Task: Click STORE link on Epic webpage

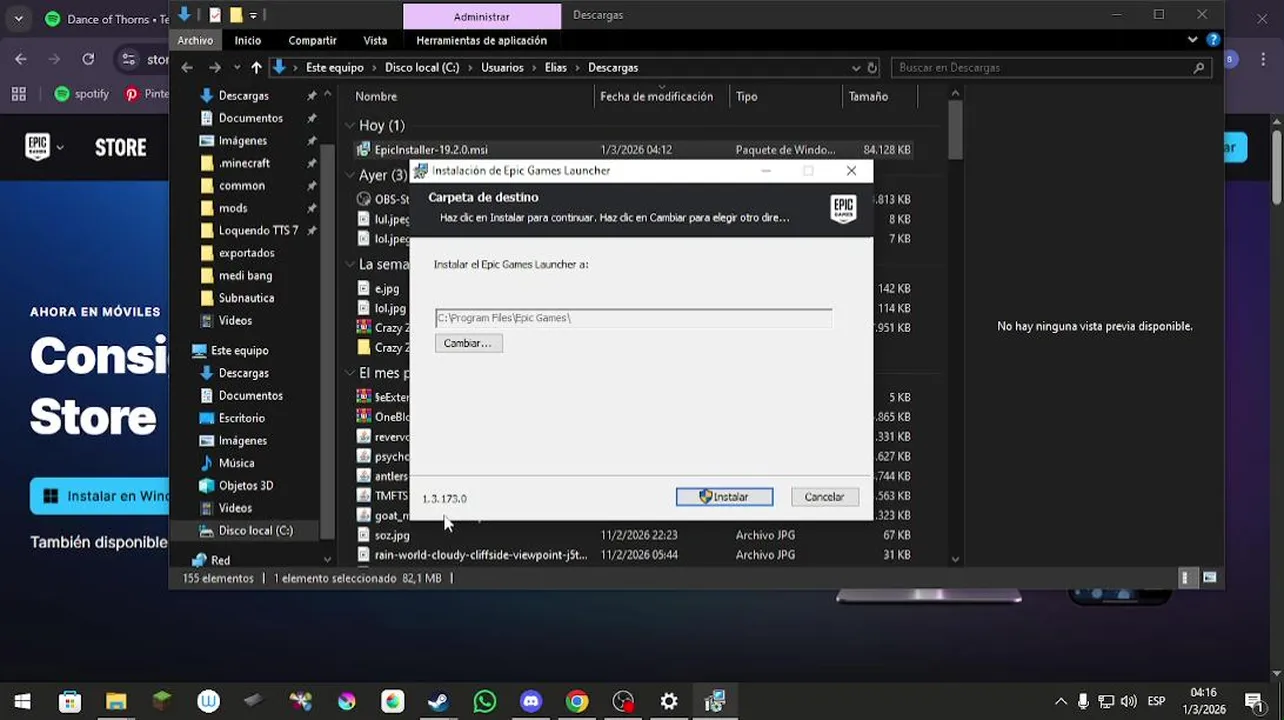Action: pyautogui.click(x=120, y=147)
